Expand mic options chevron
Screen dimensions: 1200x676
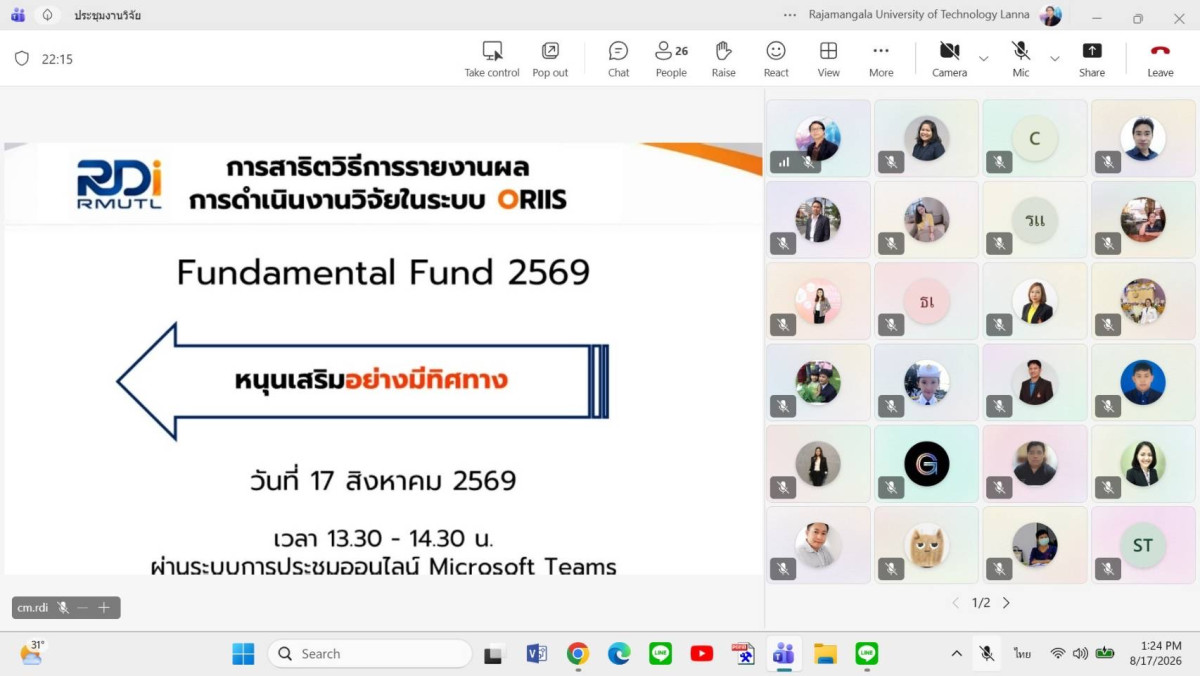click(1054, 59)
